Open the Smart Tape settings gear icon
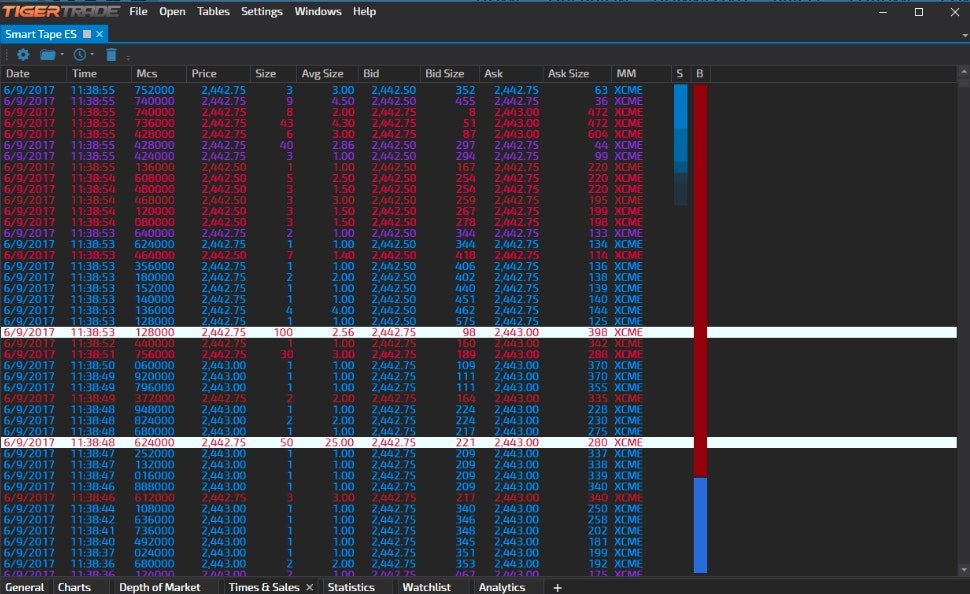970x594 pixels. [23, 55]
